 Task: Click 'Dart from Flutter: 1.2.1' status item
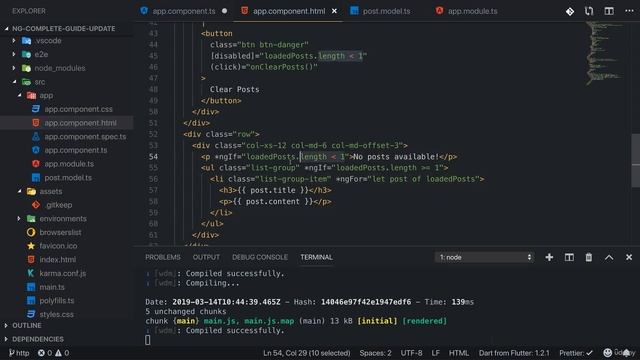point(514,353)
